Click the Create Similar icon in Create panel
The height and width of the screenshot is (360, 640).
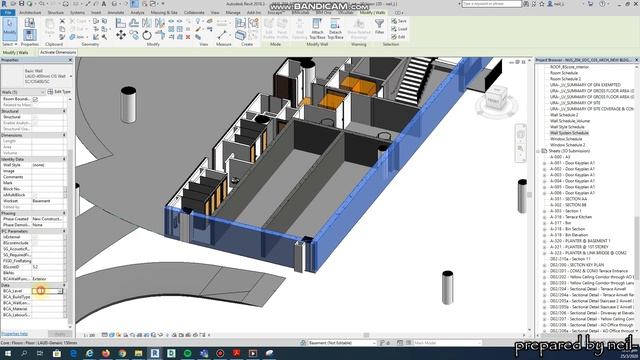coord(240,36)
